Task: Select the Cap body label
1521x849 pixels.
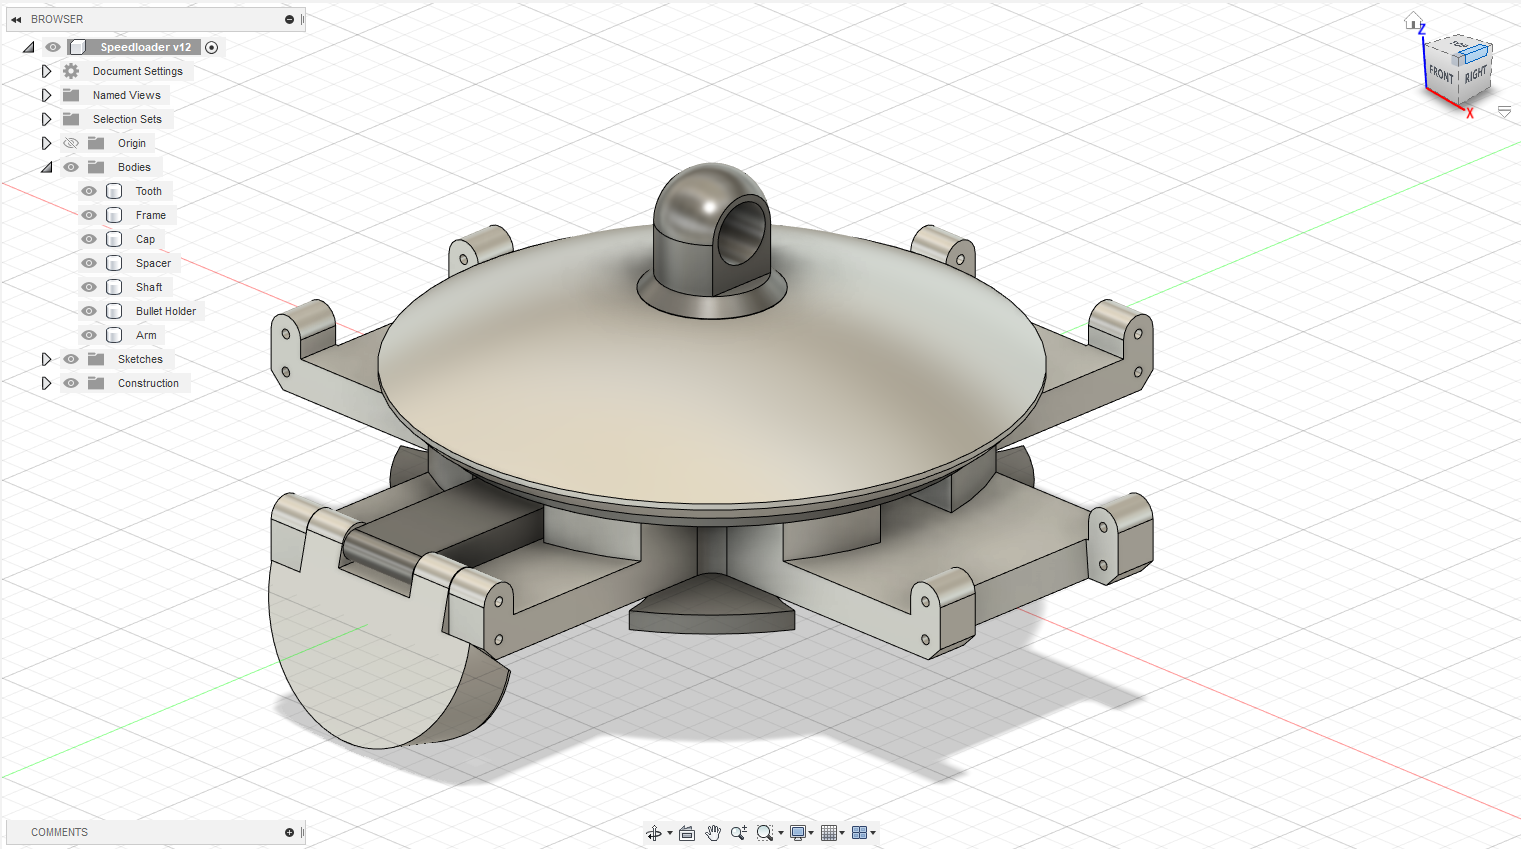Action: [146, 239]
